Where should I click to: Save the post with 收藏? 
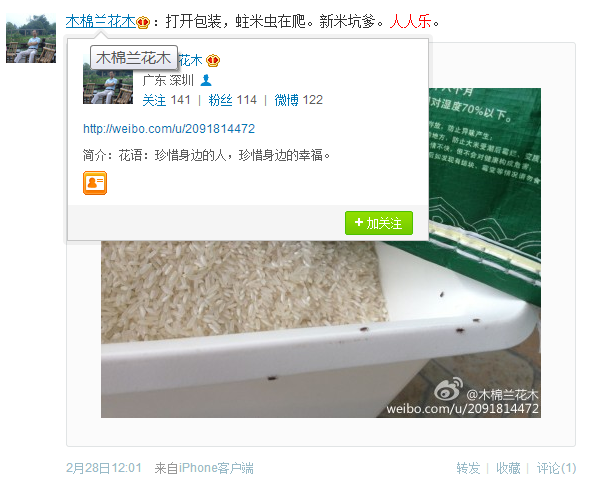508,468
